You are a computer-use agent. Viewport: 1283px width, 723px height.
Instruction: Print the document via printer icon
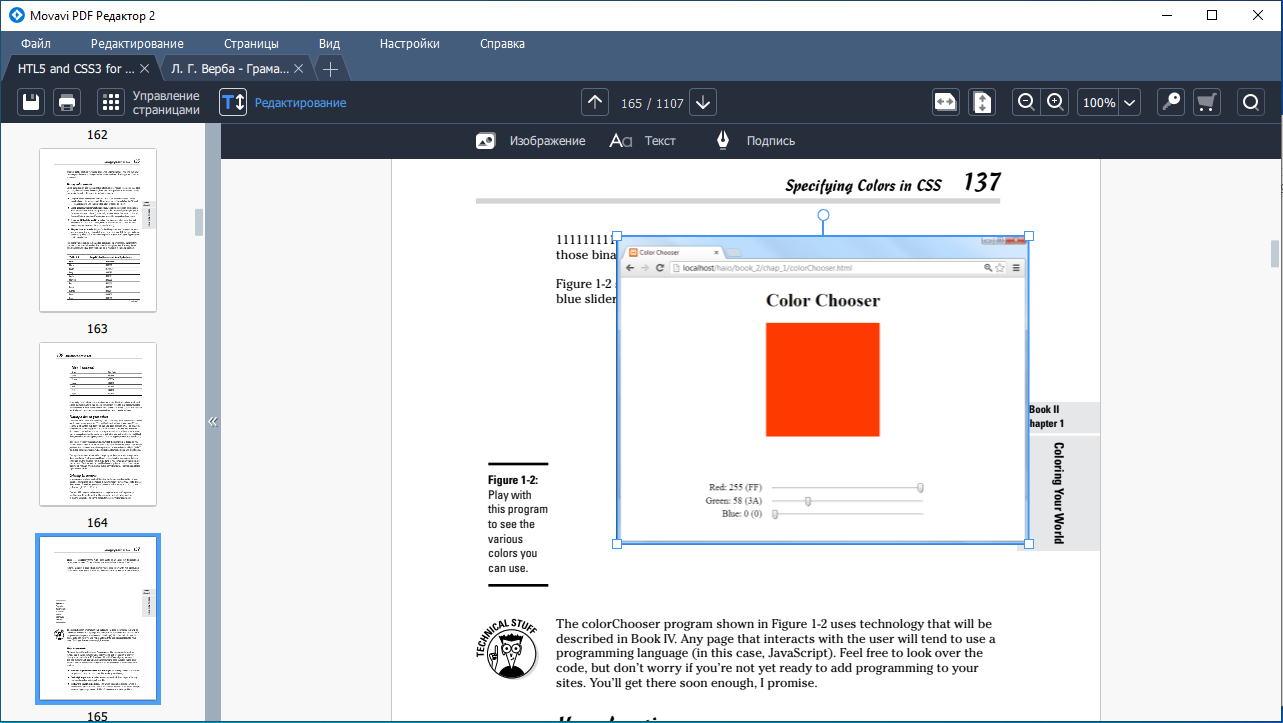point(67,102)
